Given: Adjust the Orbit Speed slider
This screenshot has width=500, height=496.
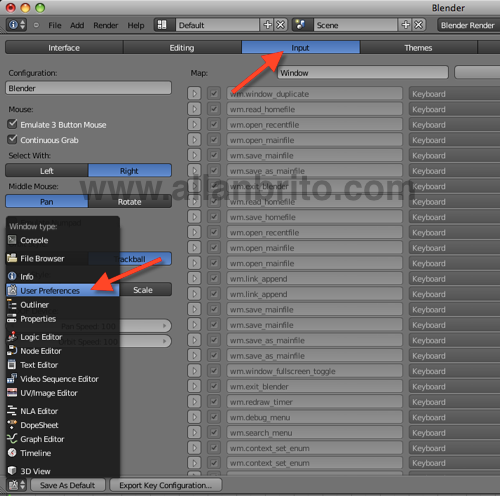Looking at the screenshot, I should [145, 341].
